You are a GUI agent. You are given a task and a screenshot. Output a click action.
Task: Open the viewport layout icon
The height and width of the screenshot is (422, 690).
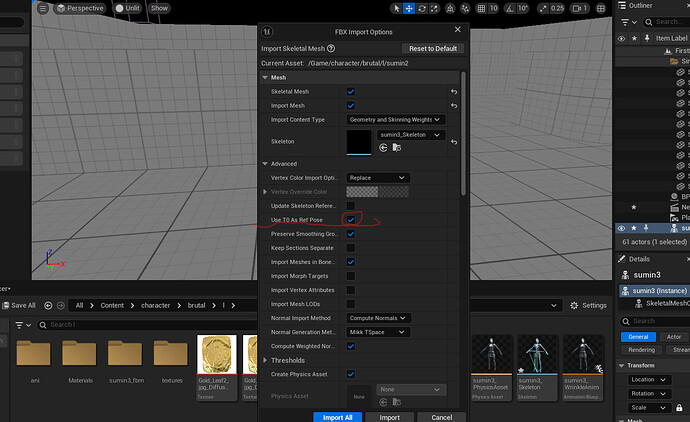(x=601, y=8)
